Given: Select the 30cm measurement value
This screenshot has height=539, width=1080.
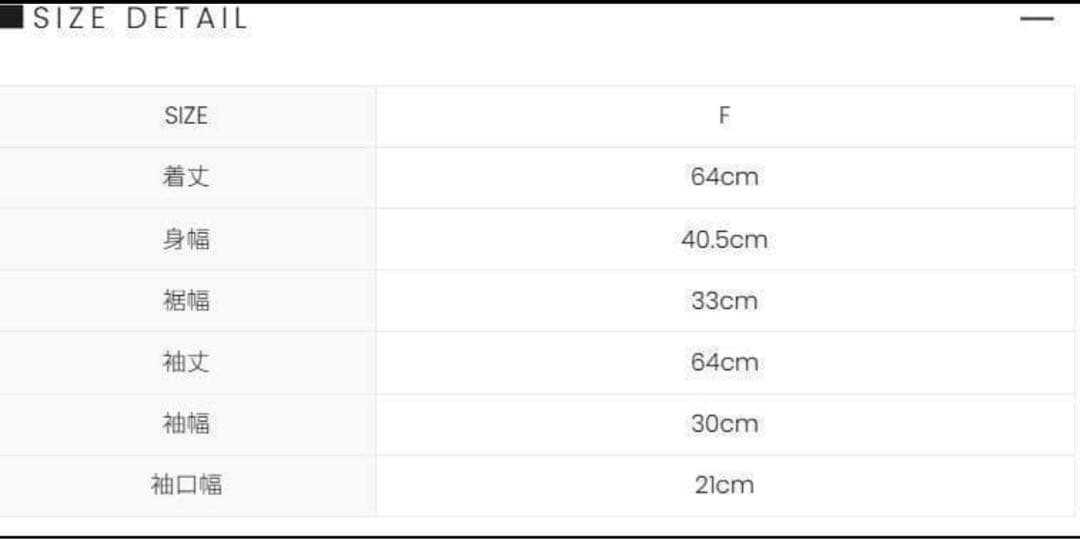Looking at the screenshot, I should [x=724, y=424].
